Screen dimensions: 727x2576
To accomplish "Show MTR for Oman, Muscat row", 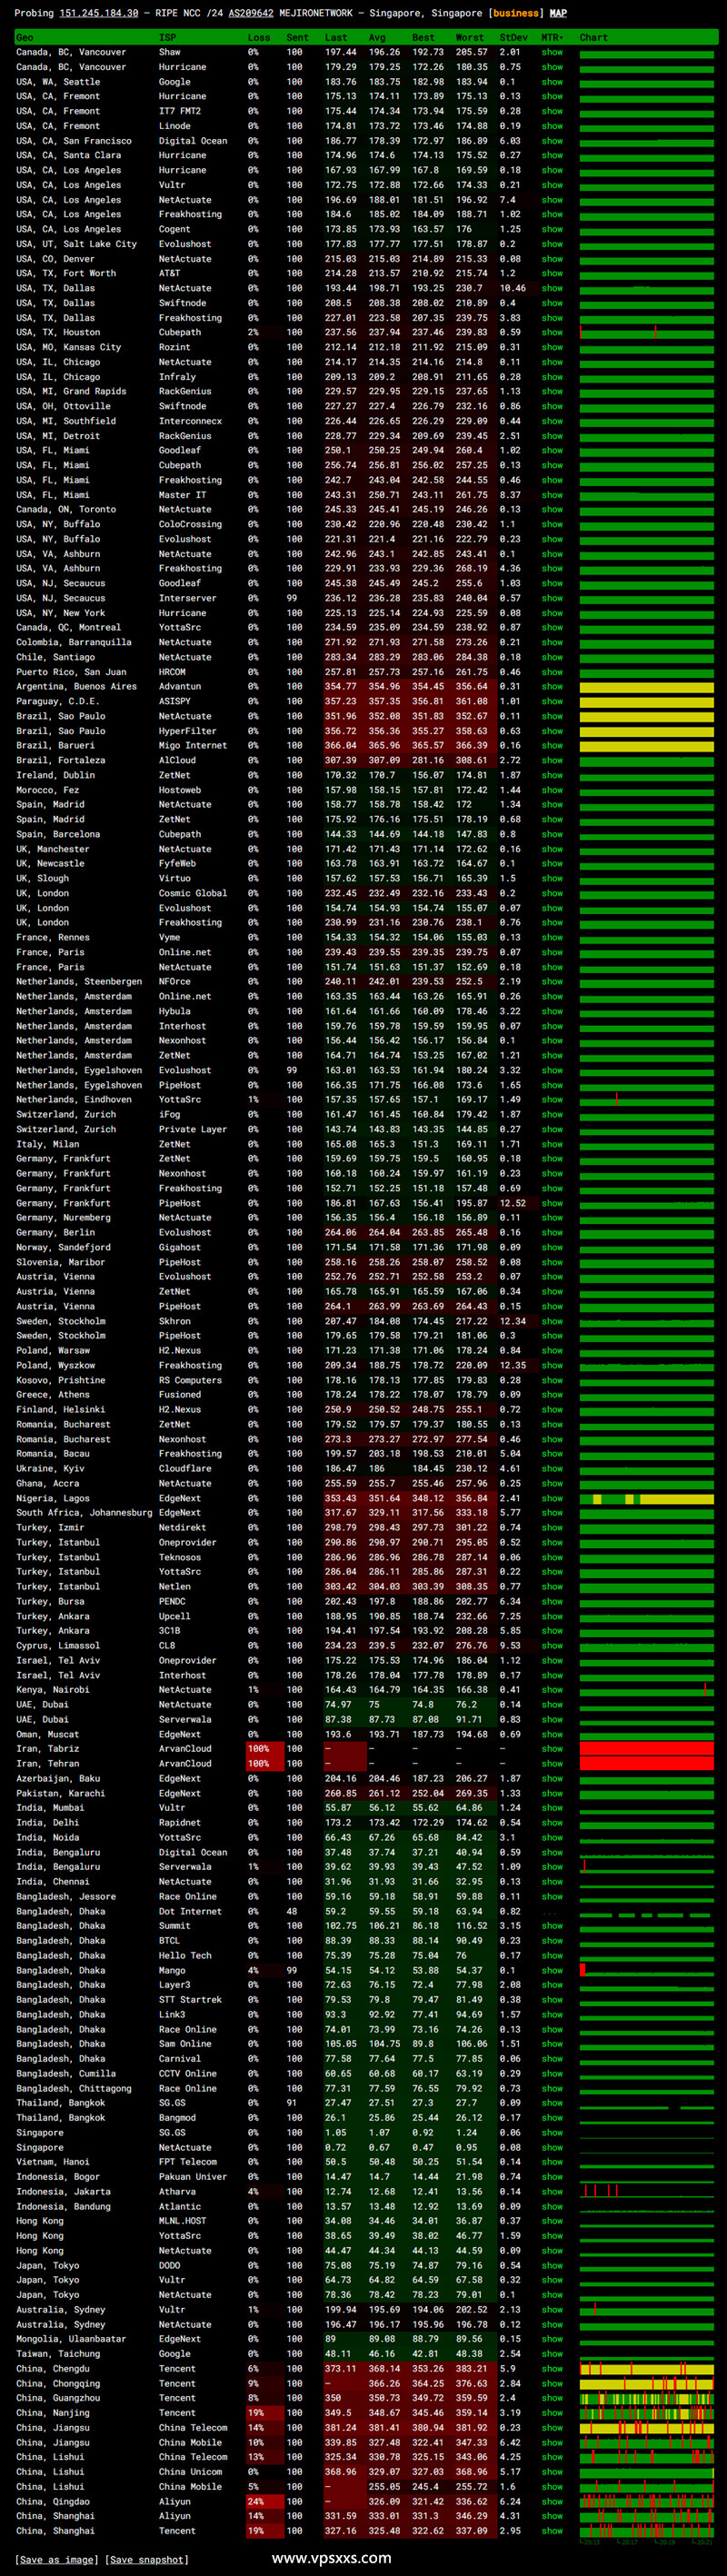I will (x=552, y=1734).
